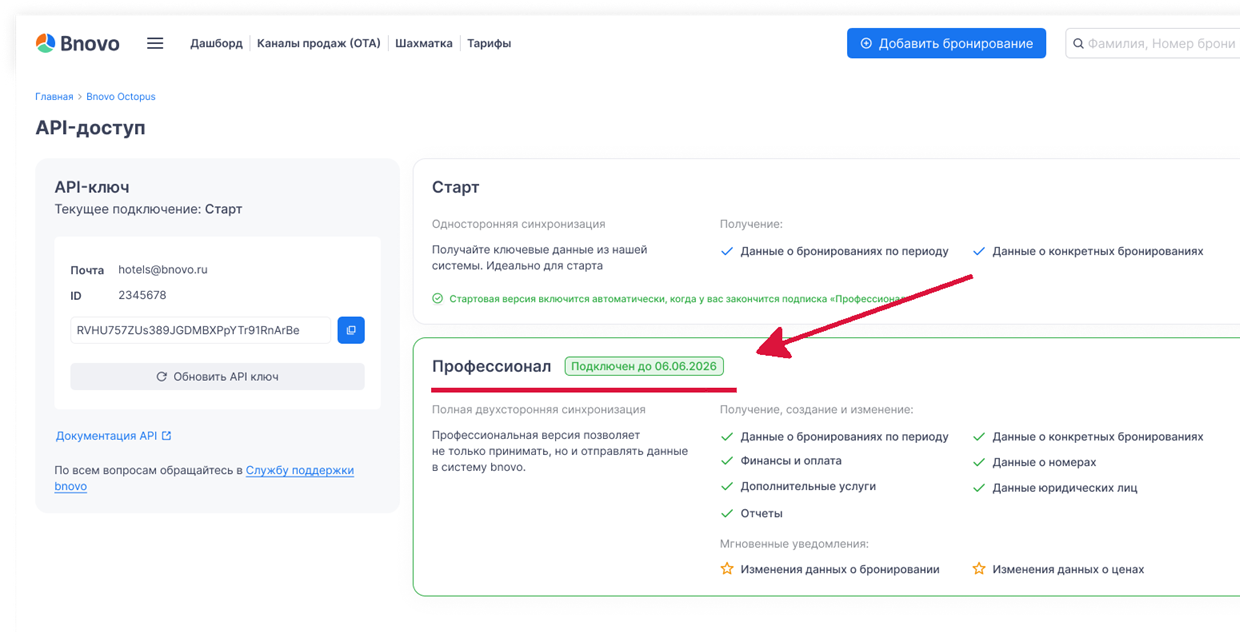Click the Bnovo Octopus breadcrumb
This screenshot has height=632, width=1240.
[121, 97]
